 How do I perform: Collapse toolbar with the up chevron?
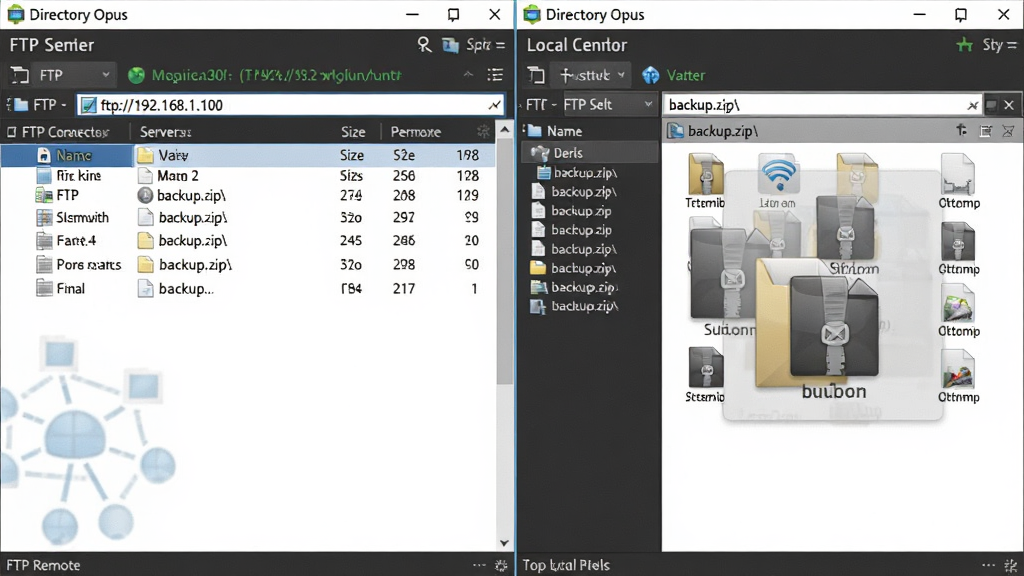468,74
